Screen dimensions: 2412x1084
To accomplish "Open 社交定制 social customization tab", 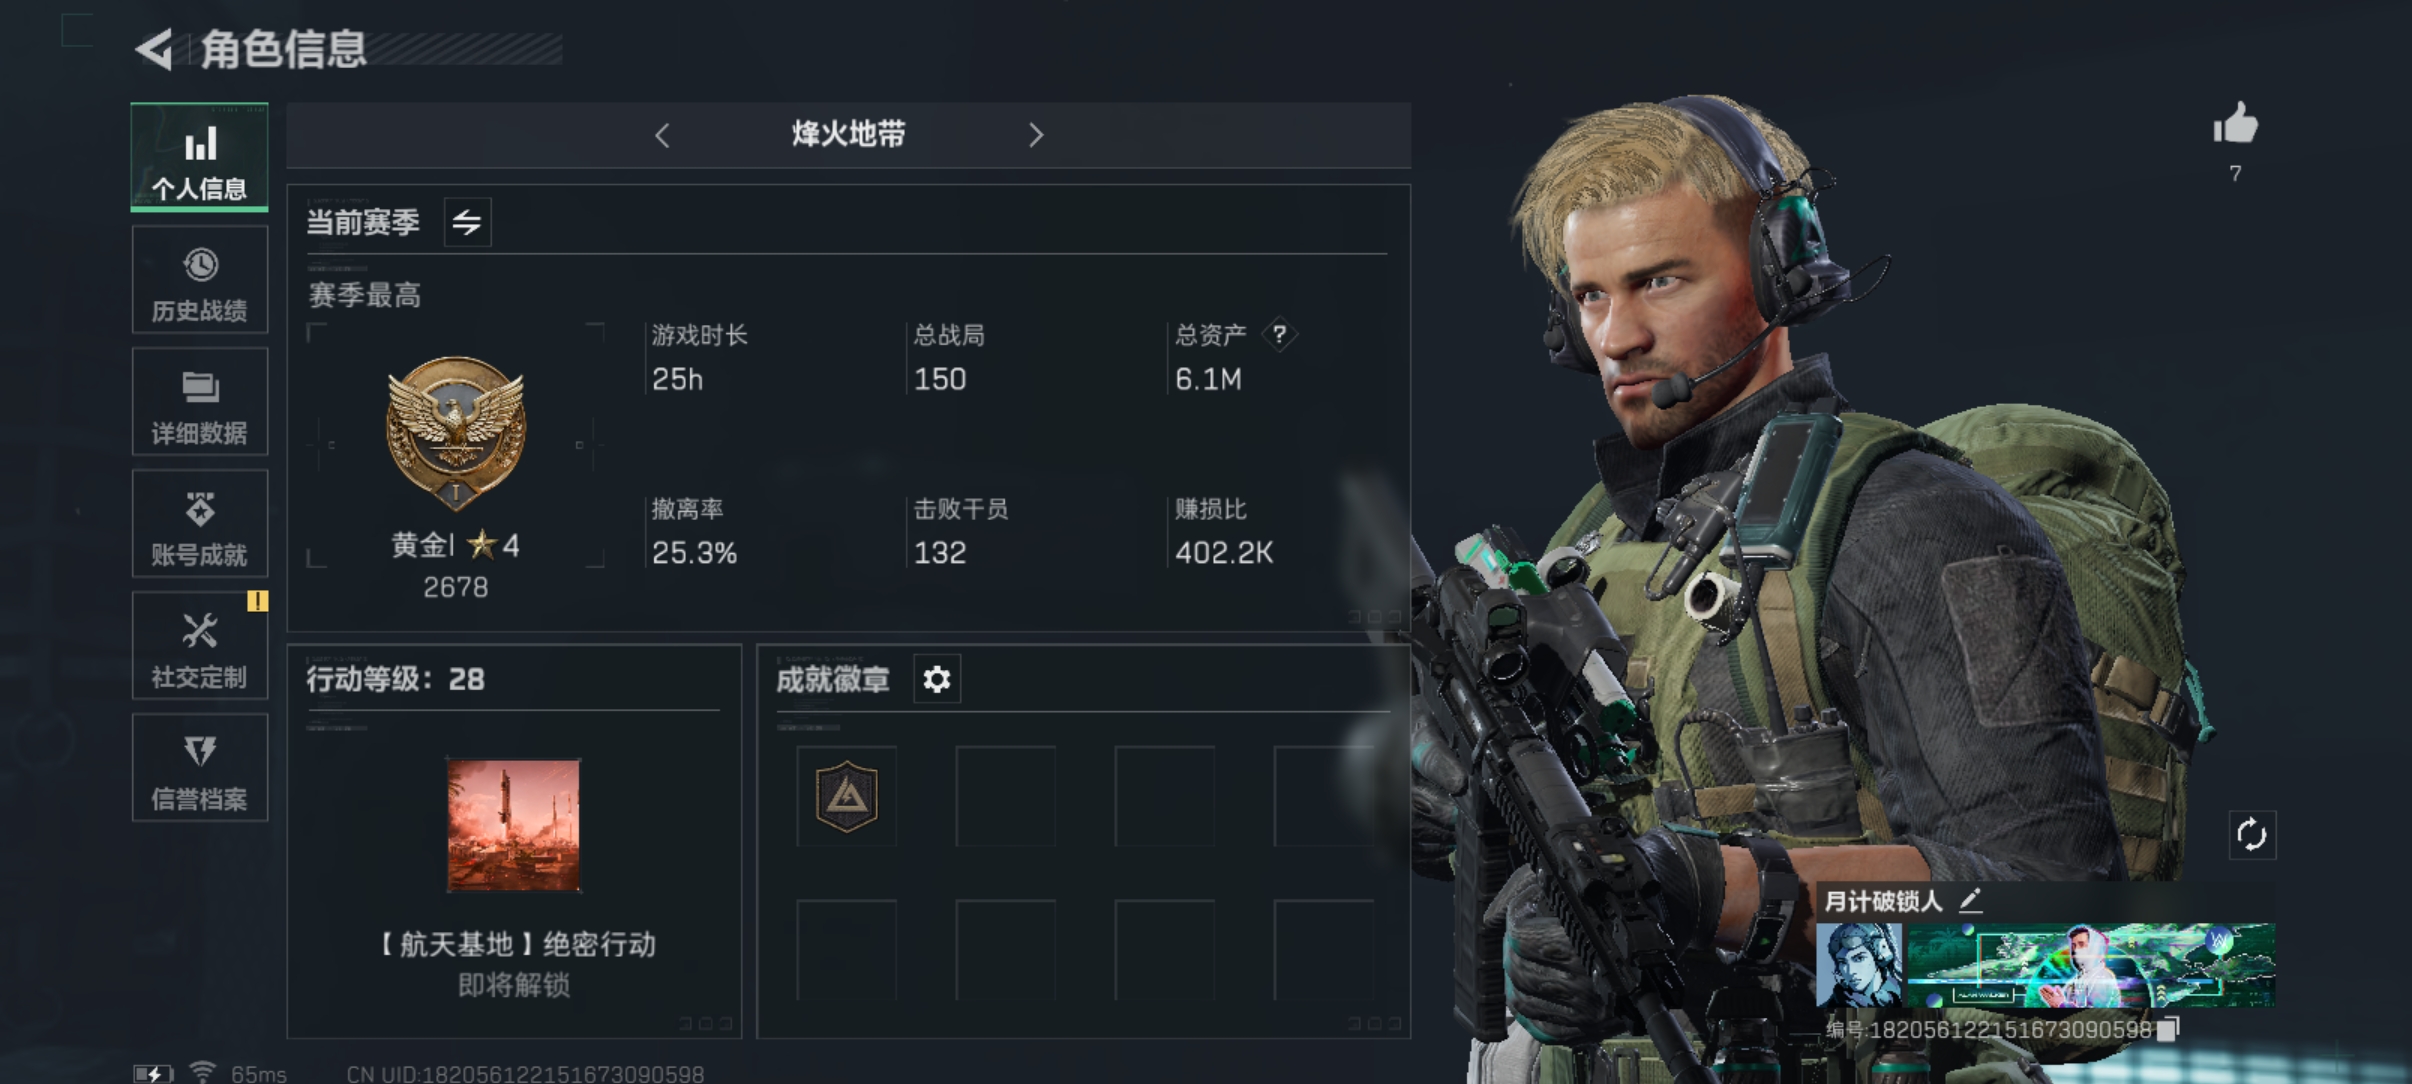I will 200,646.
